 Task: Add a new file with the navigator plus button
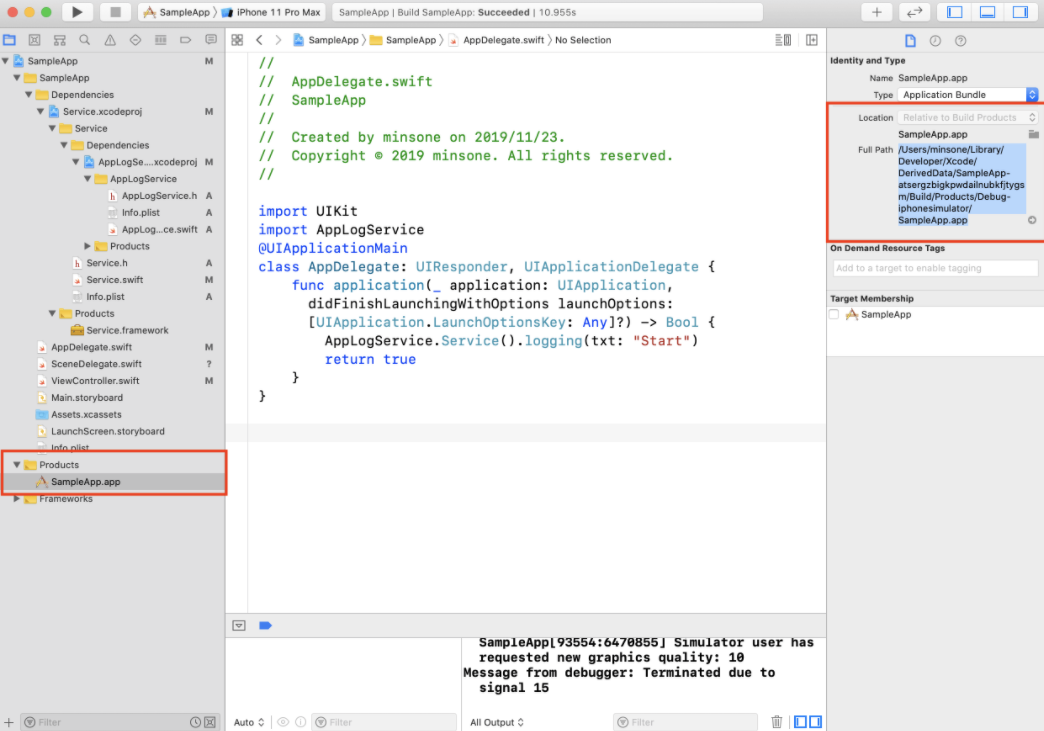click(9, 722)
